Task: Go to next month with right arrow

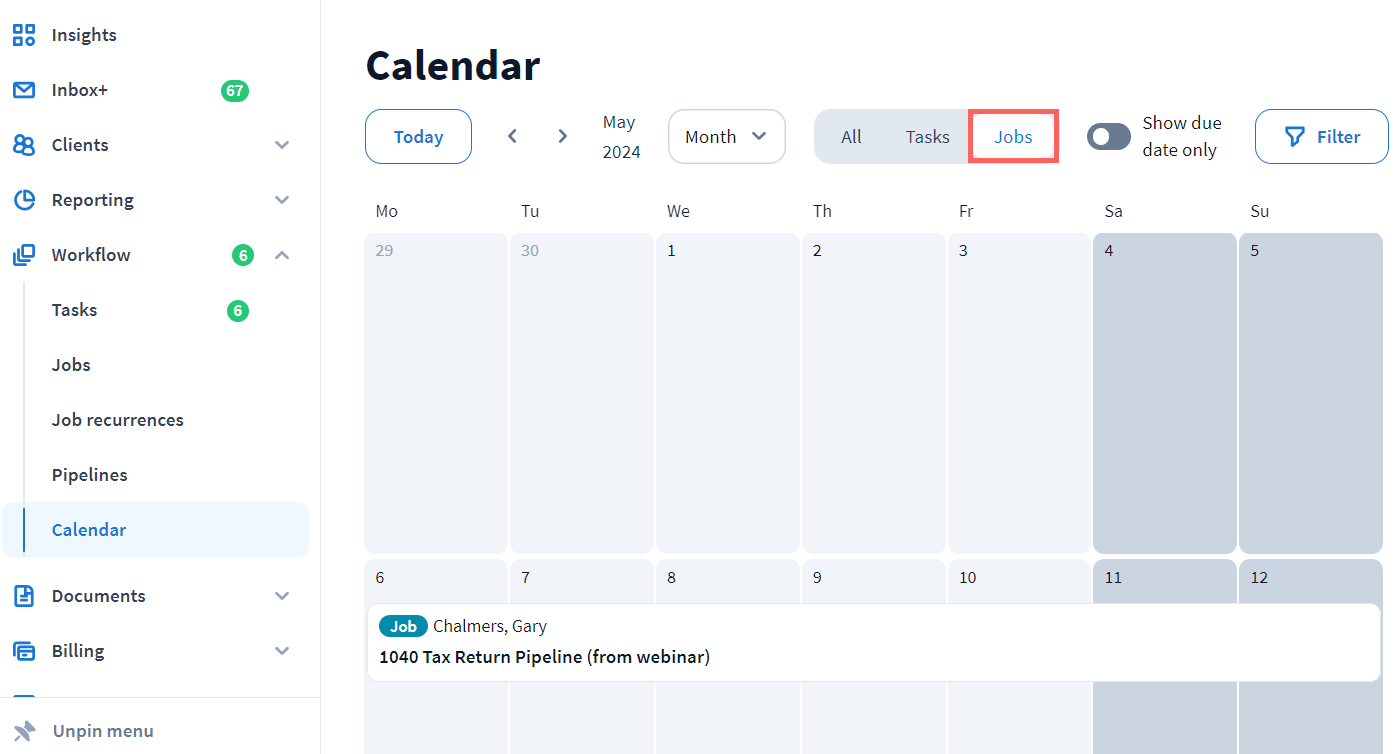Action: click(563, 136)
